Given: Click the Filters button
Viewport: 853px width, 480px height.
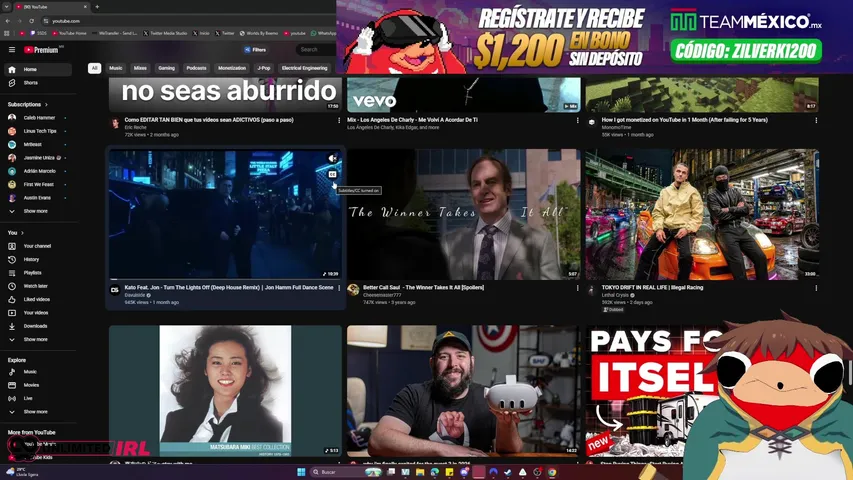Looking at the screenshot, I should (256, 50).
